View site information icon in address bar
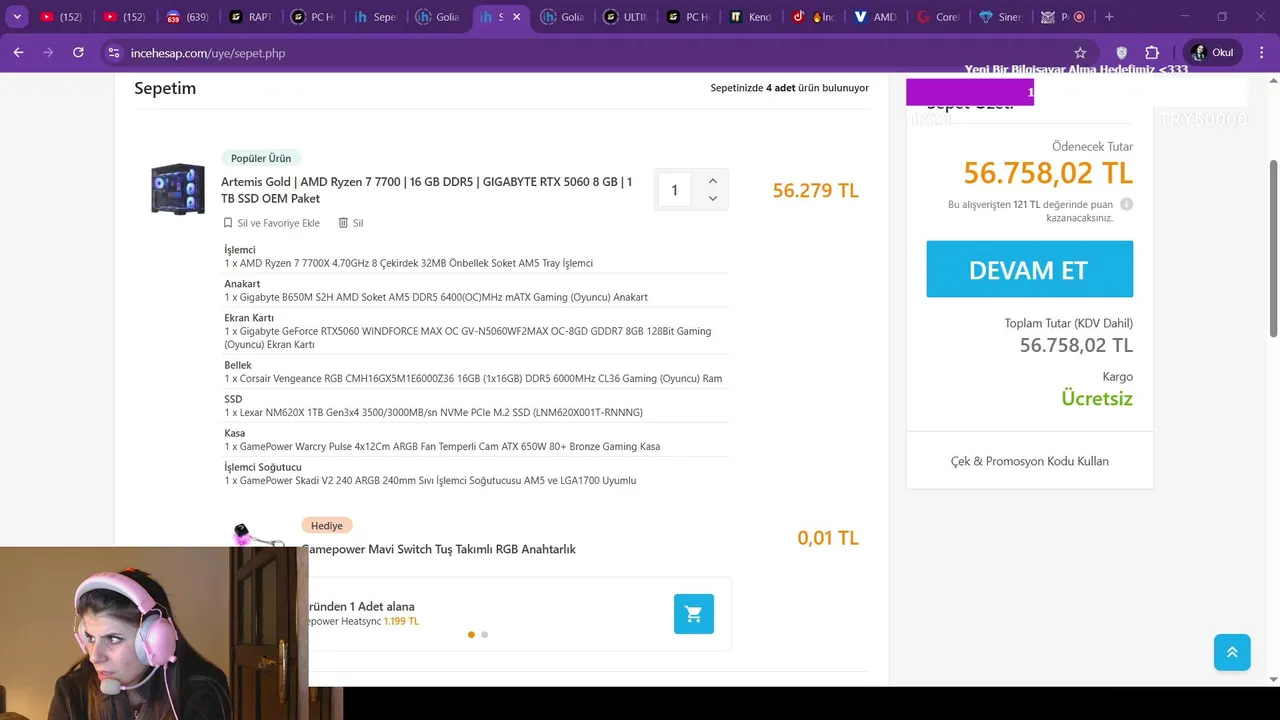Screen dimensions: 1280x720 pos(114,53)
